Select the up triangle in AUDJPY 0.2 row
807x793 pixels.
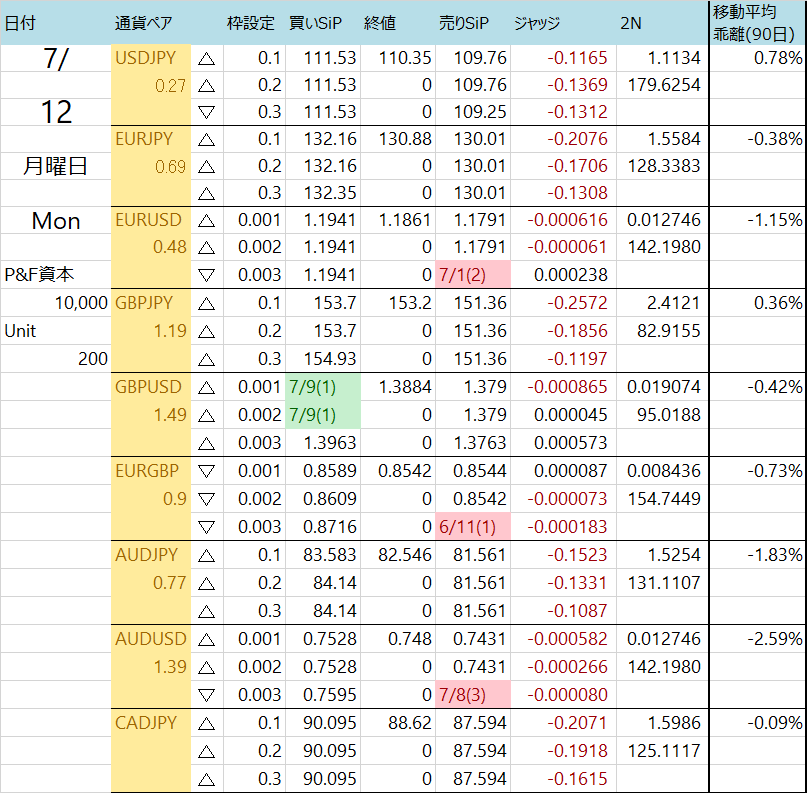coord(206,584)
